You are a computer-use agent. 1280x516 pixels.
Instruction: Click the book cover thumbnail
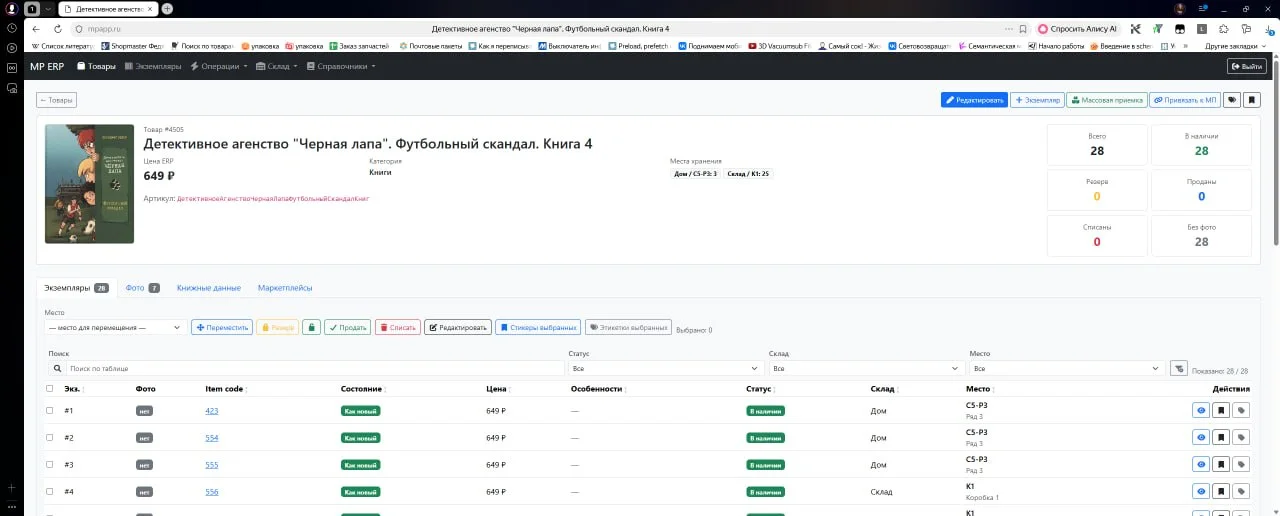[x=89, y=183]
